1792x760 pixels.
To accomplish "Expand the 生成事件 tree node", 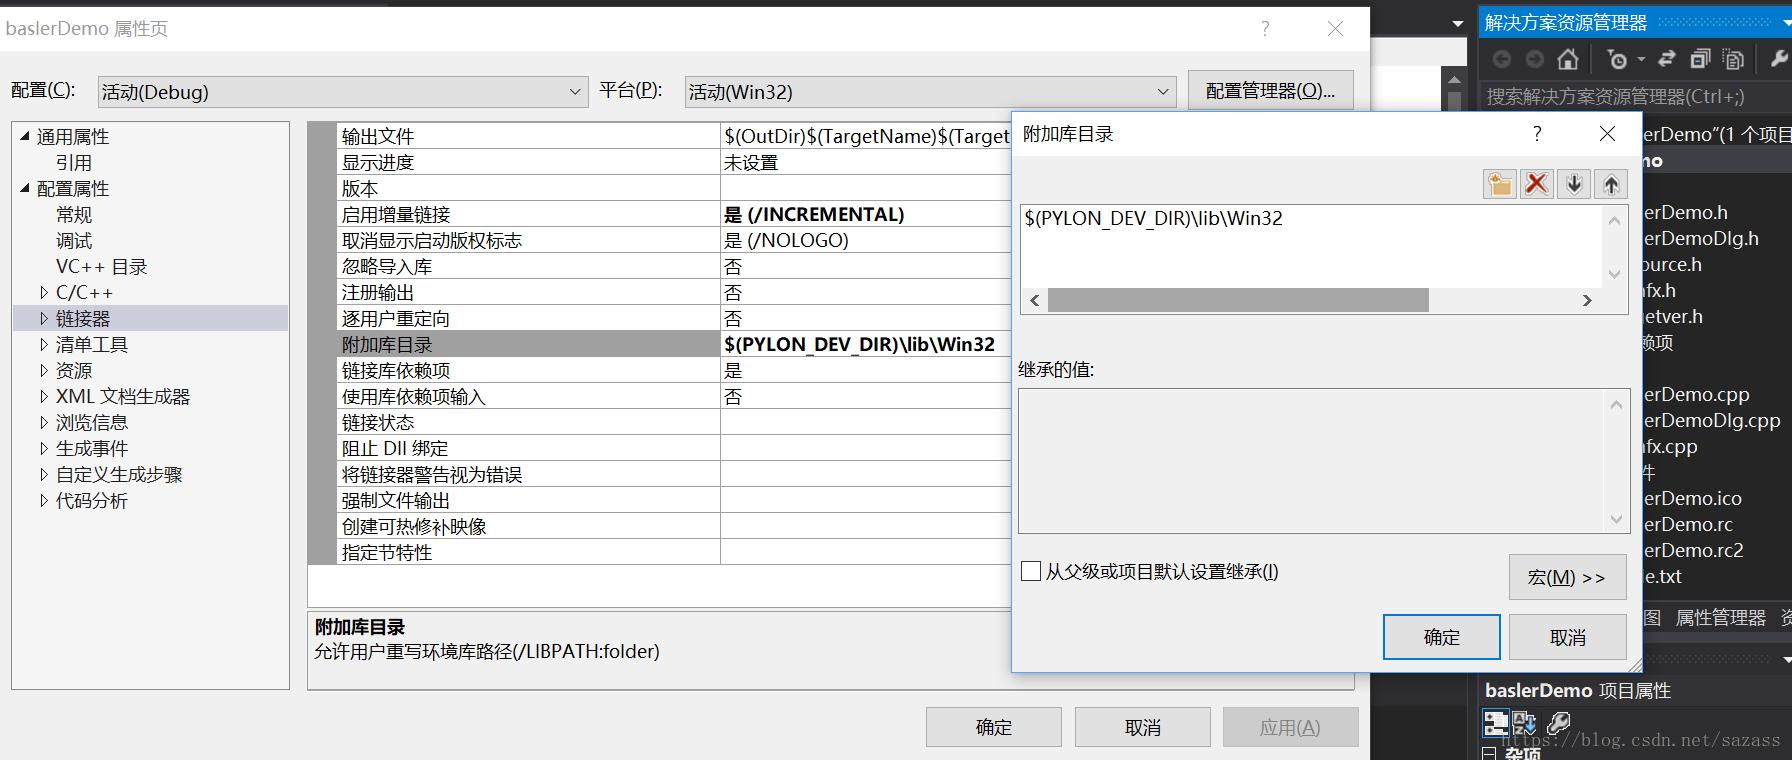I will [x=44, y=448].
